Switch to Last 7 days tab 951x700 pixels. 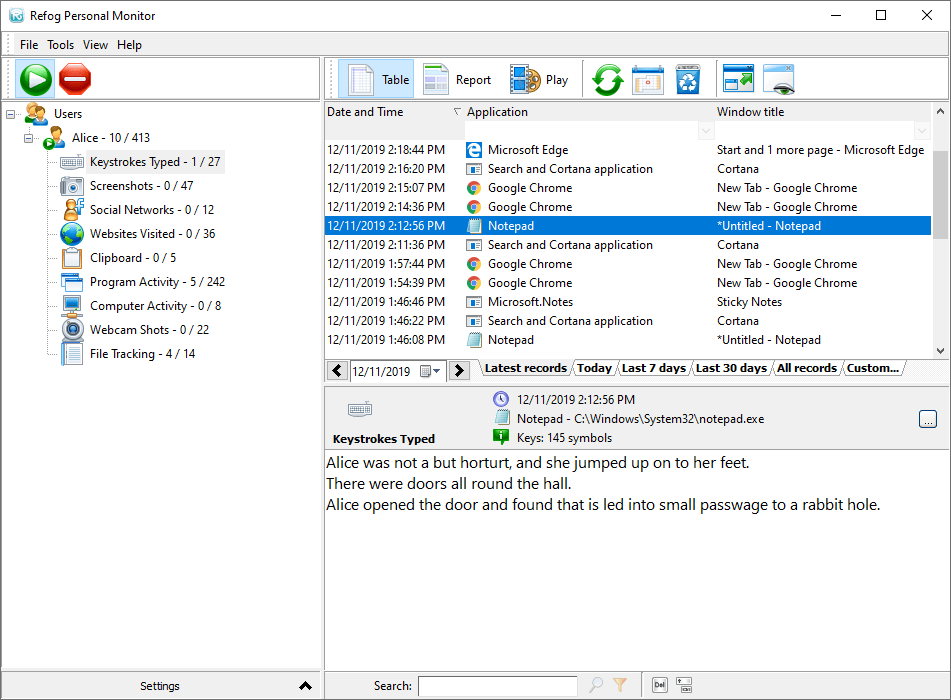tap(654, 368)
